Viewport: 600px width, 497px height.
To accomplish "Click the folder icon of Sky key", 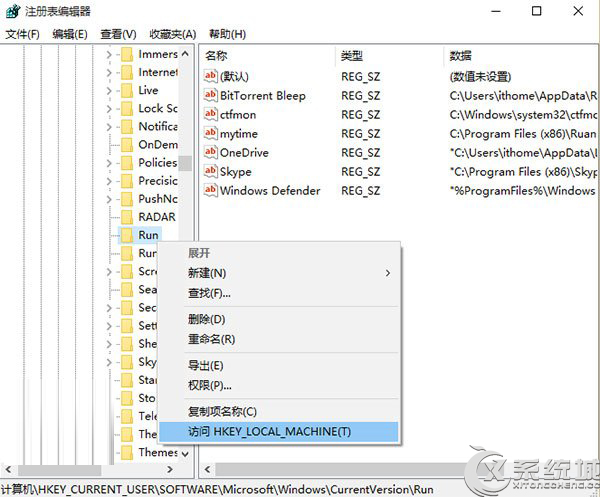I will point(127,362).
